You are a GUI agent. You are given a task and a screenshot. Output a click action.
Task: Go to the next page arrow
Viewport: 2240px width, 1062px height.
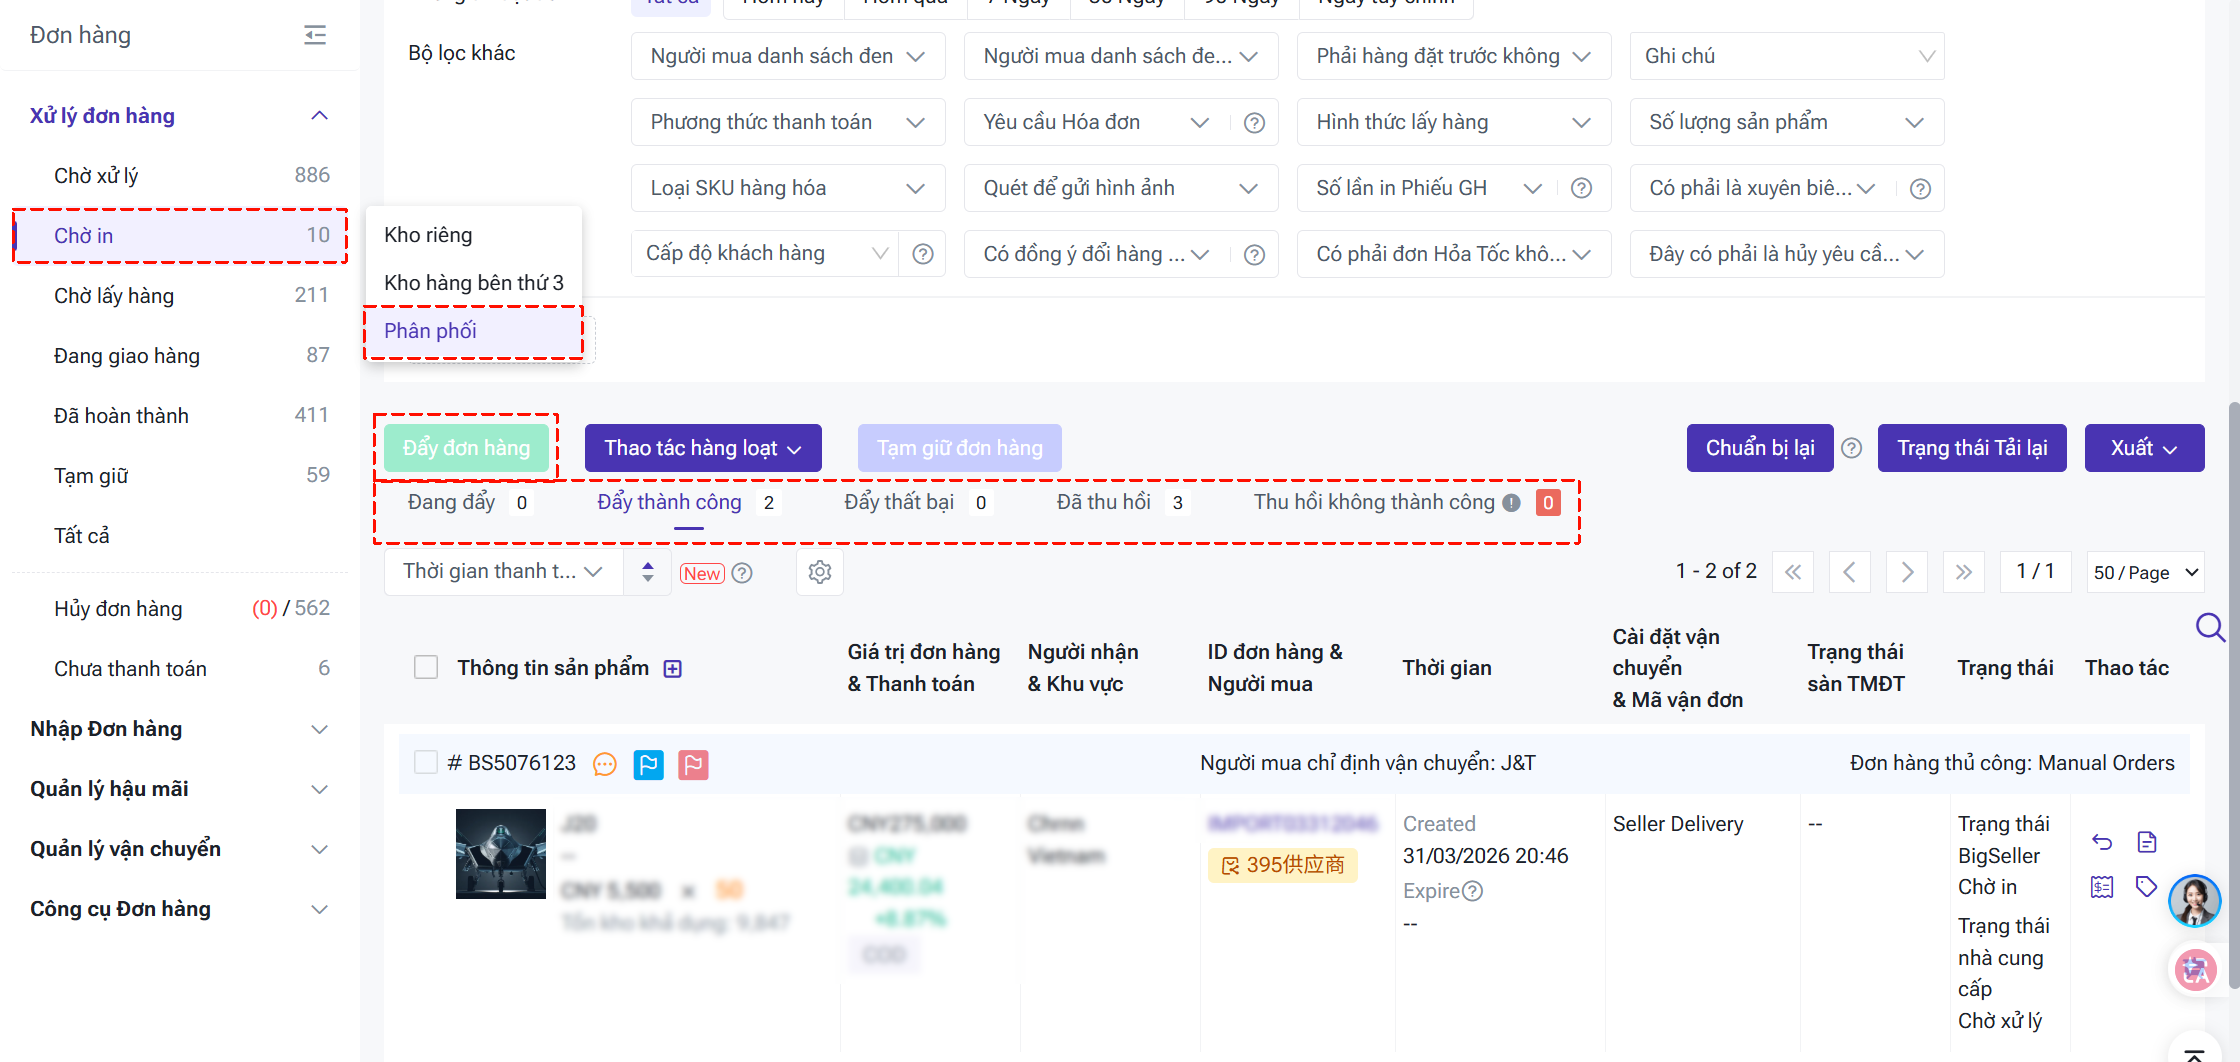[1906, 572]
